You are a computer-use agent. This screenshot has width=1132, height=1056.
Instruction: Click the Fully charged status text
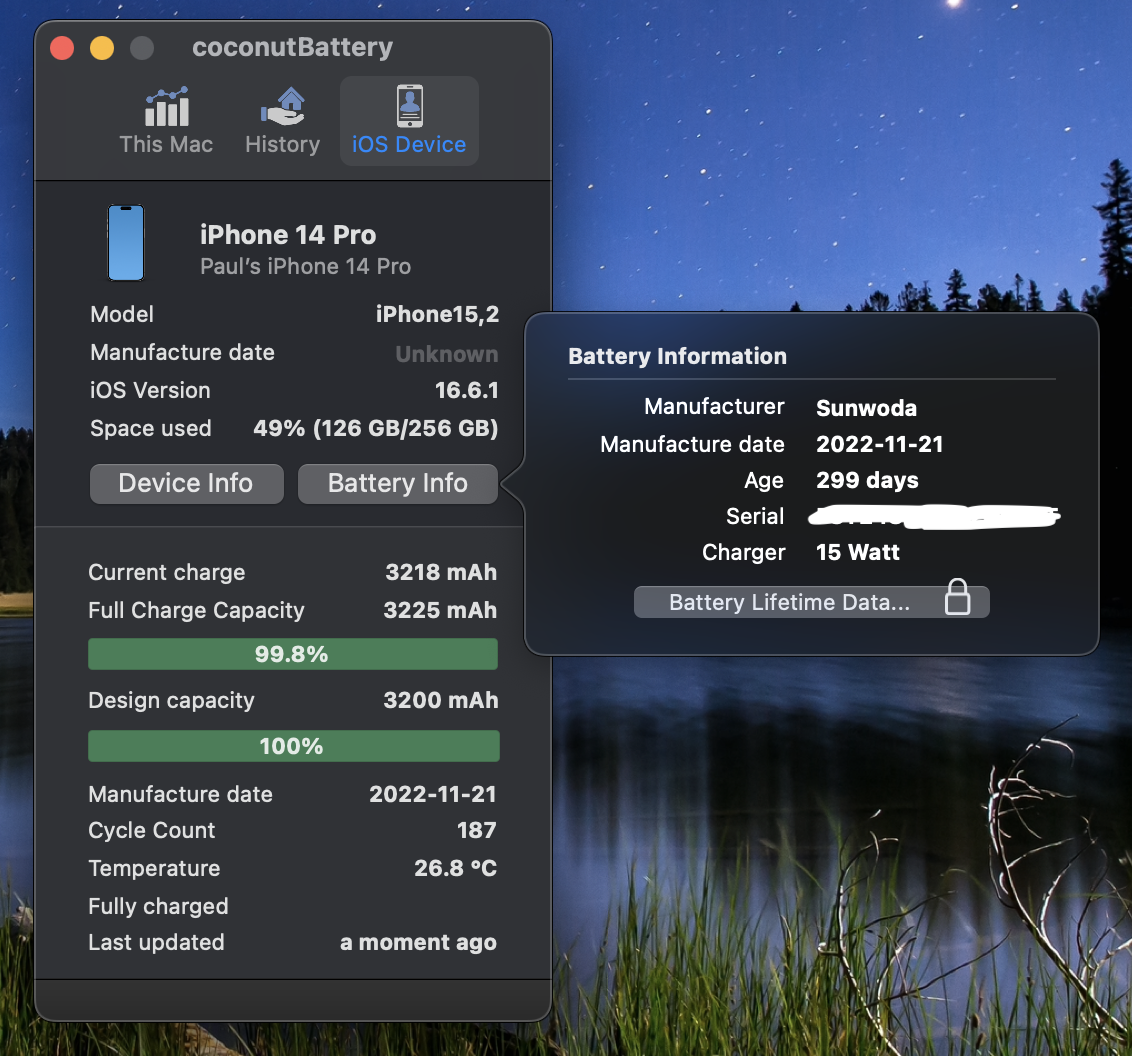[x=158, y=907]
